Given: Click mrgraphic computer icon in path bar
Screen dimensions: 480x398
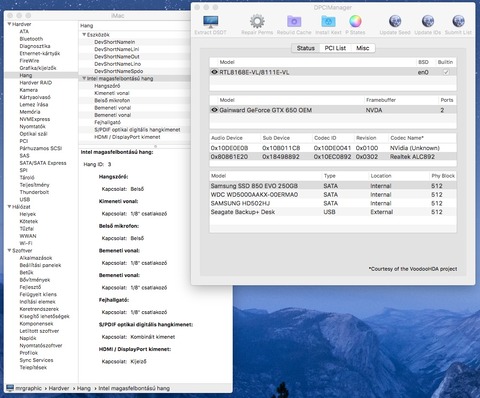Looking at the screenshot, I should pyautogui.click(x=10, y=388).
